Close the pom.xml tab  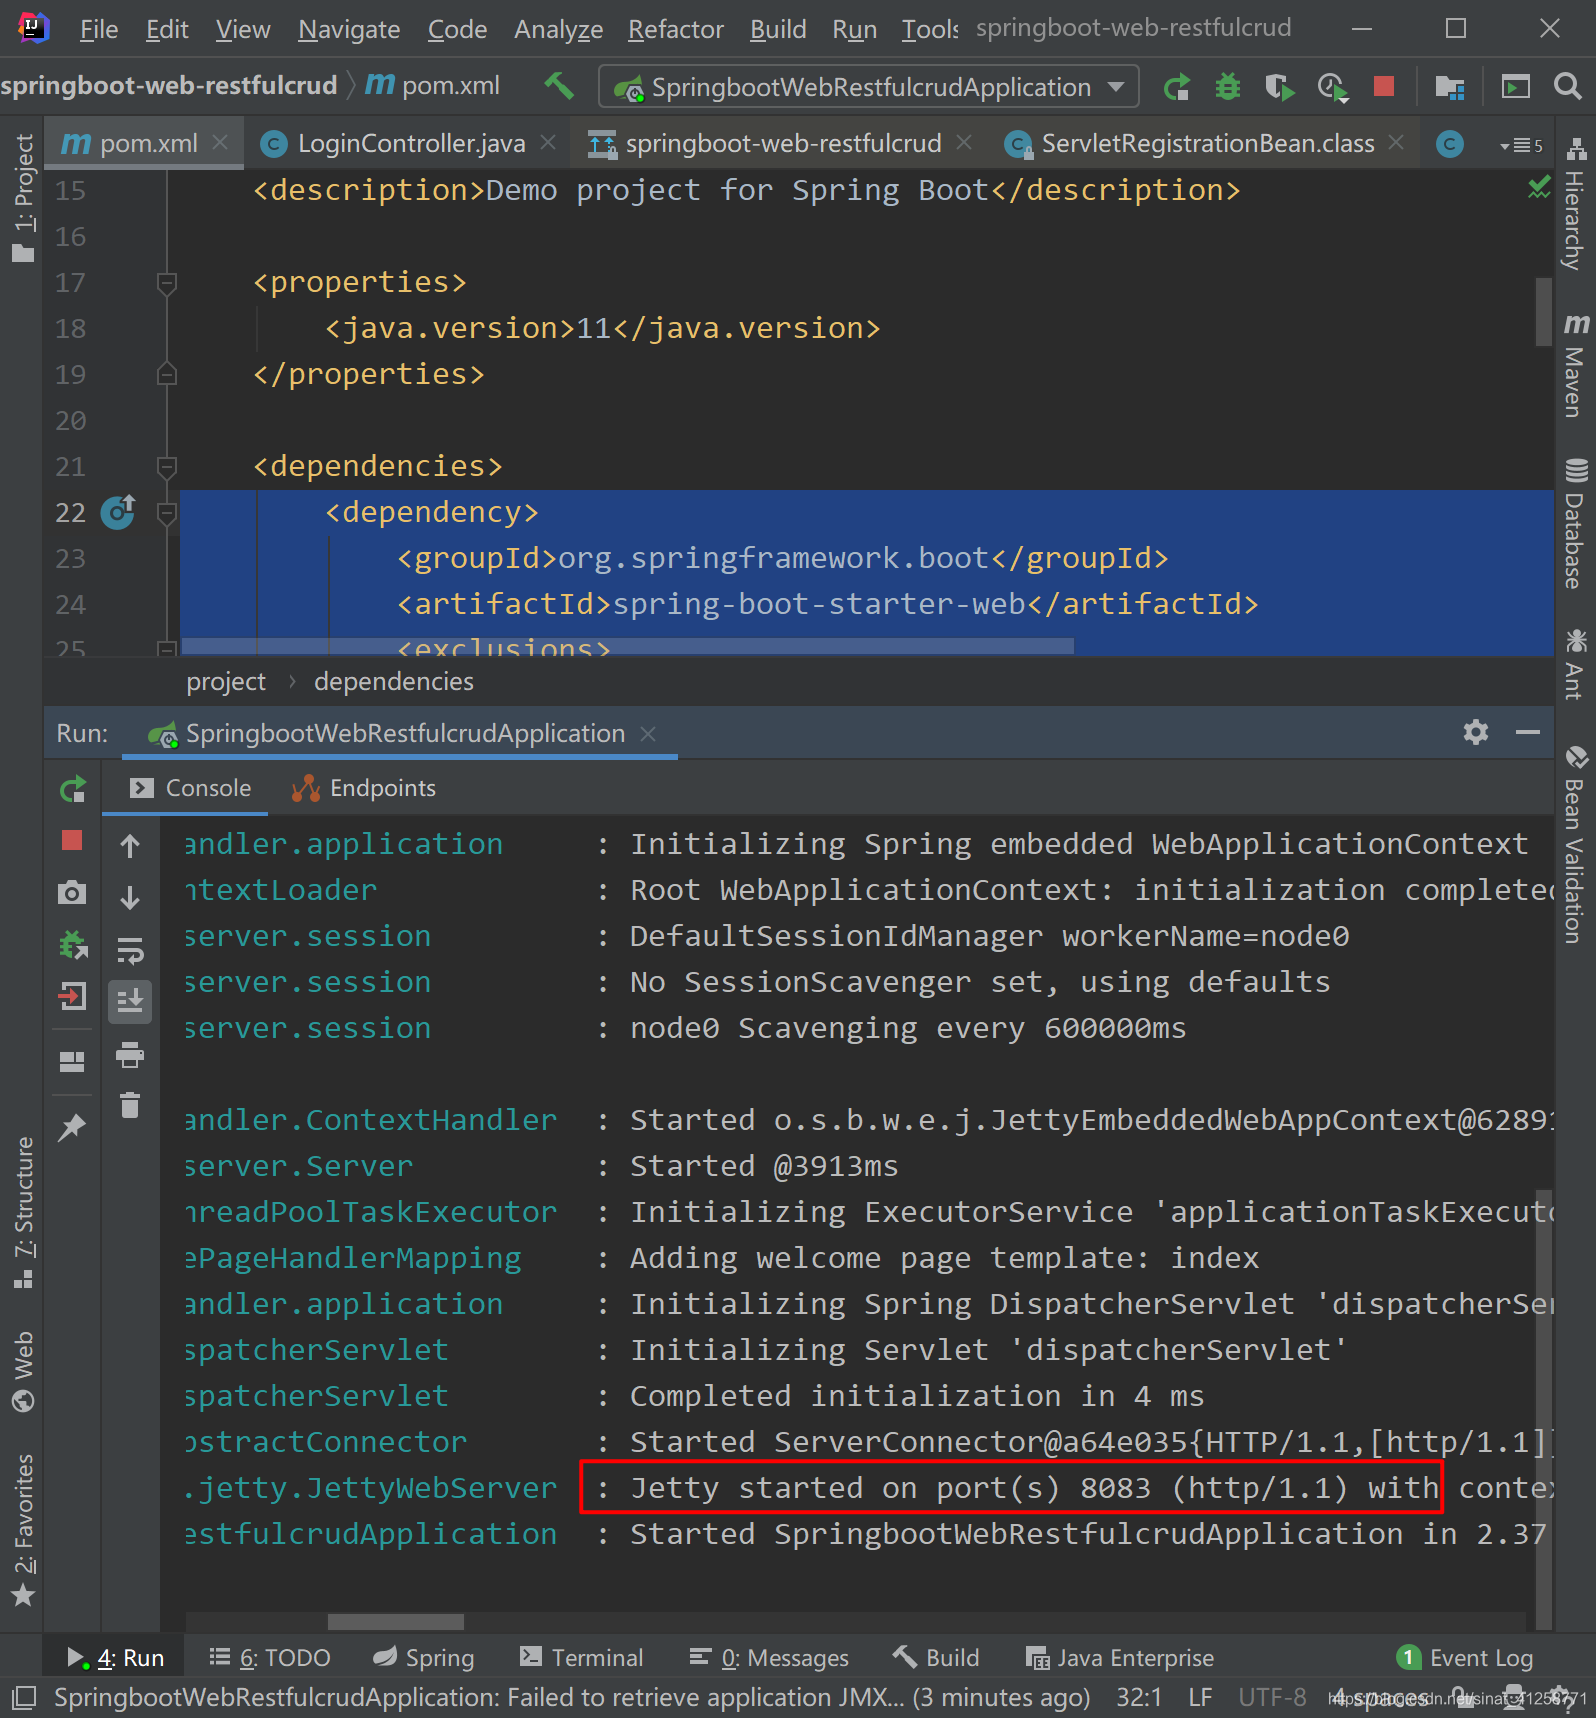[x=221, y=143]
